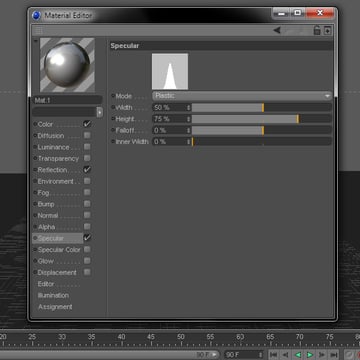The width and height of the screenshot is (360, 360).
Task: Click the Specular channel label
Action: click(51, 238)
